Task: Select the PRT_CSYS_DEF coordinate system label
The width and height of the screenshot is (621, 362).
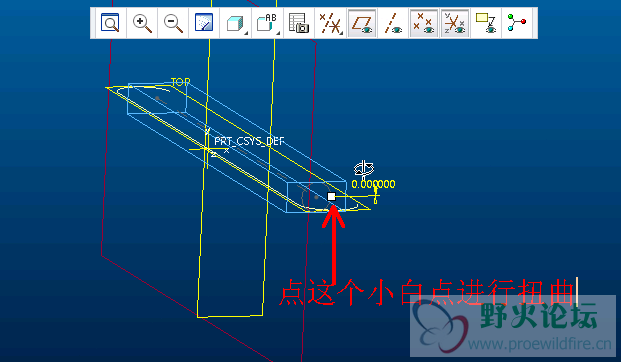Action: coord(249,141)
